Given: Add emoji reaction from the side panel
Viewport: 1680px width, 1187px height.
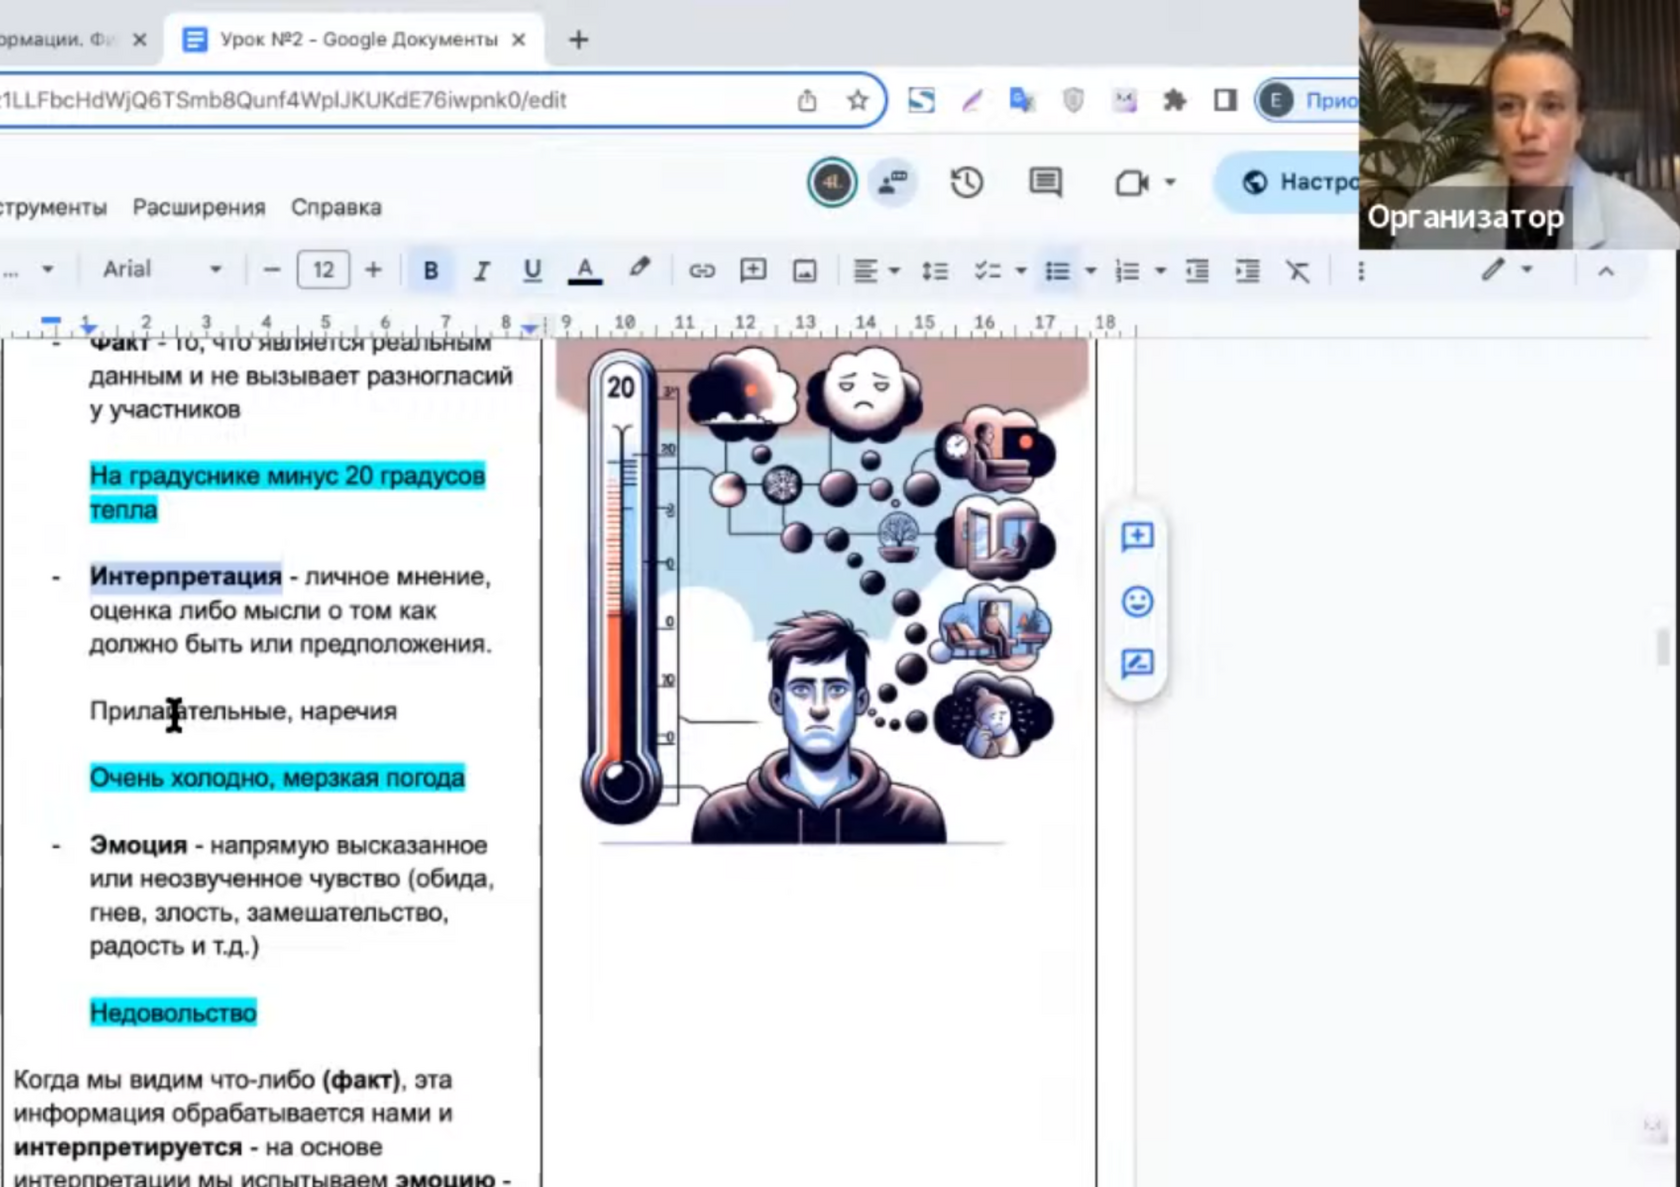Looking at the screenshot, I should 1137,601.
